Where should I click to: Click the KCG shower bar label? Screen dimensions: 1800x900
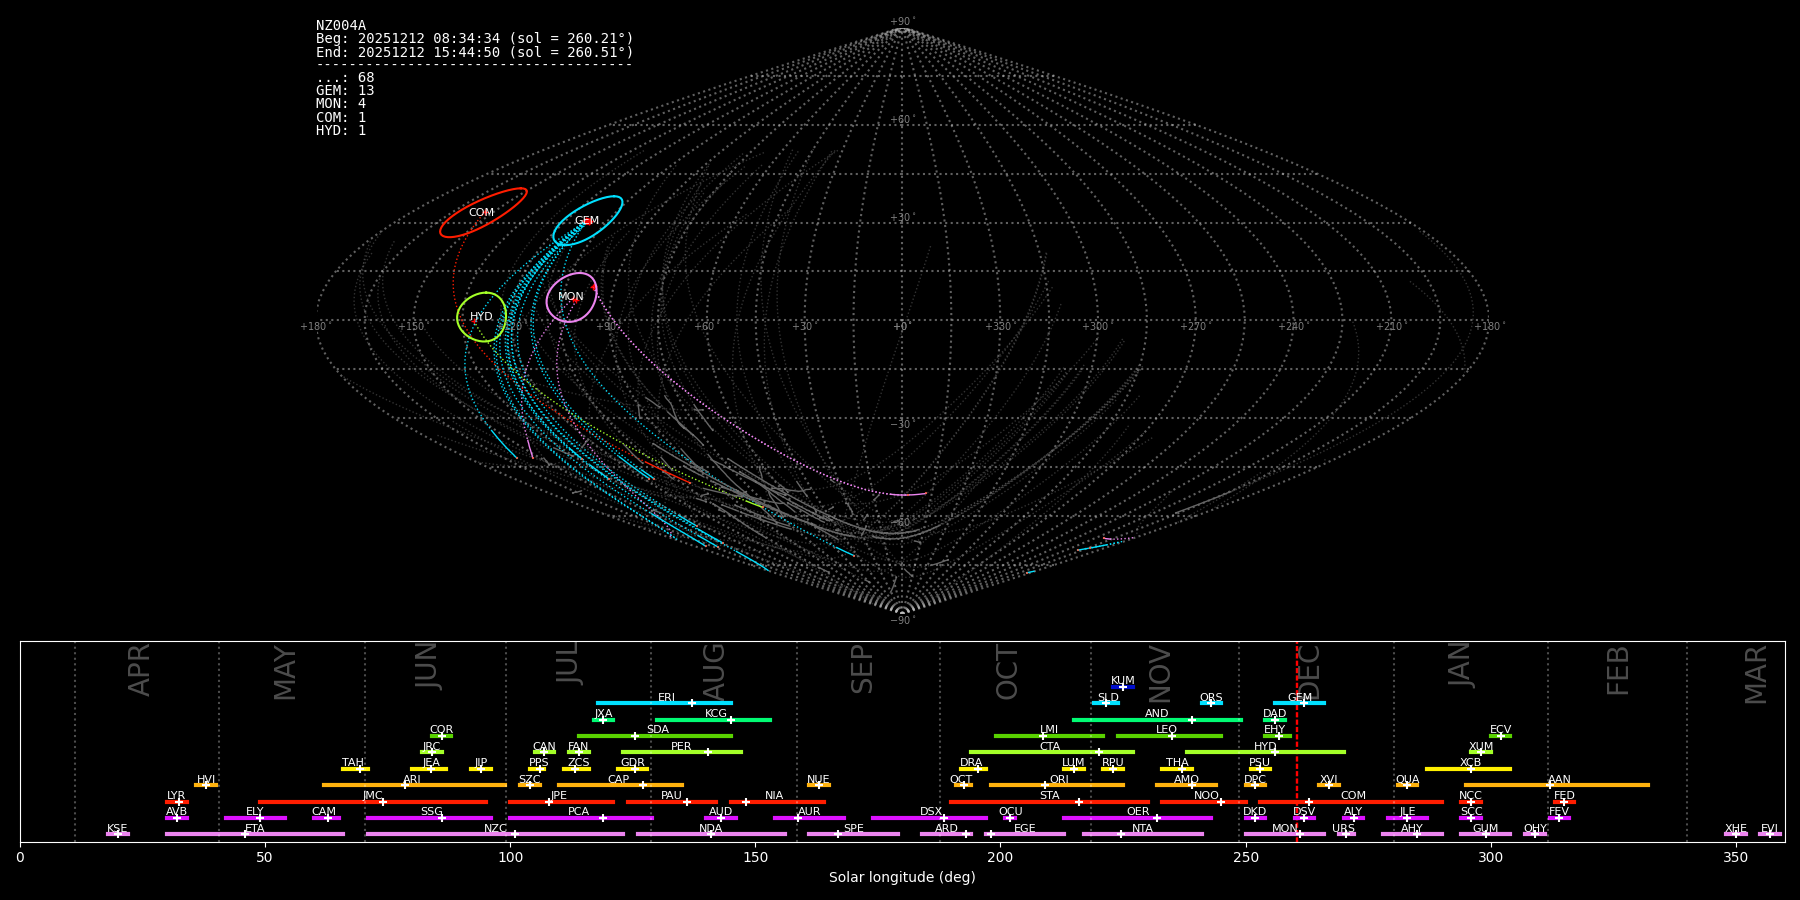pos(716,713)
